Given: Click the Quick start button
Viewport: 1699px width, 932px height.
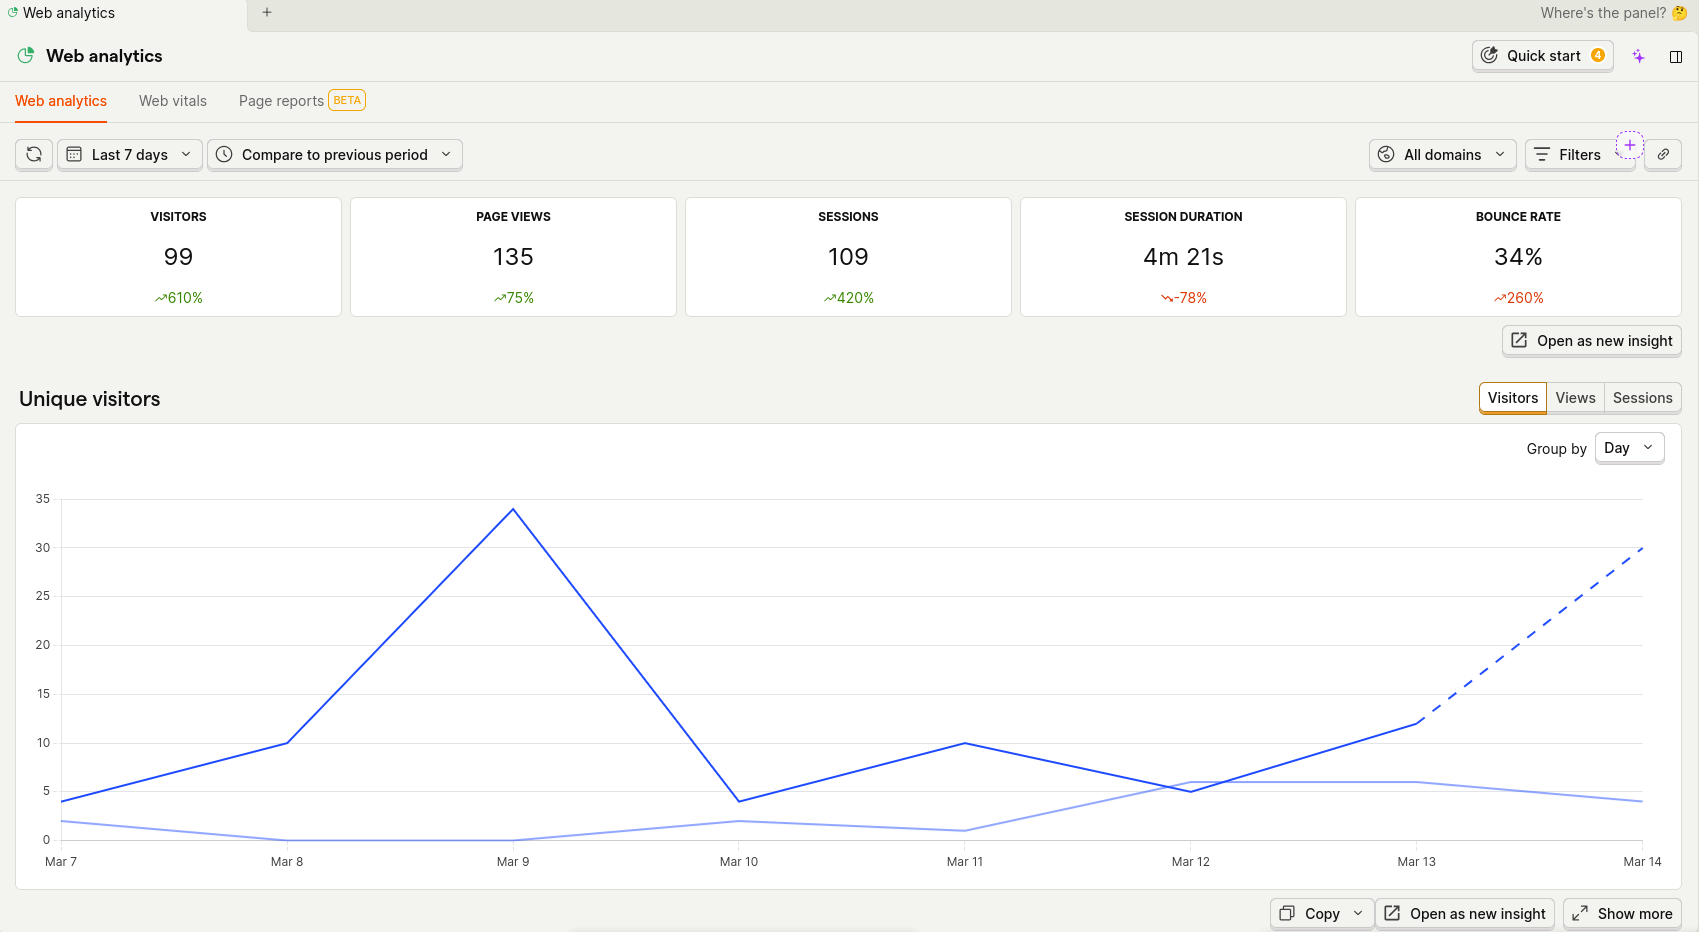Looking at the screenshot, I should [x=1542, y=56].
